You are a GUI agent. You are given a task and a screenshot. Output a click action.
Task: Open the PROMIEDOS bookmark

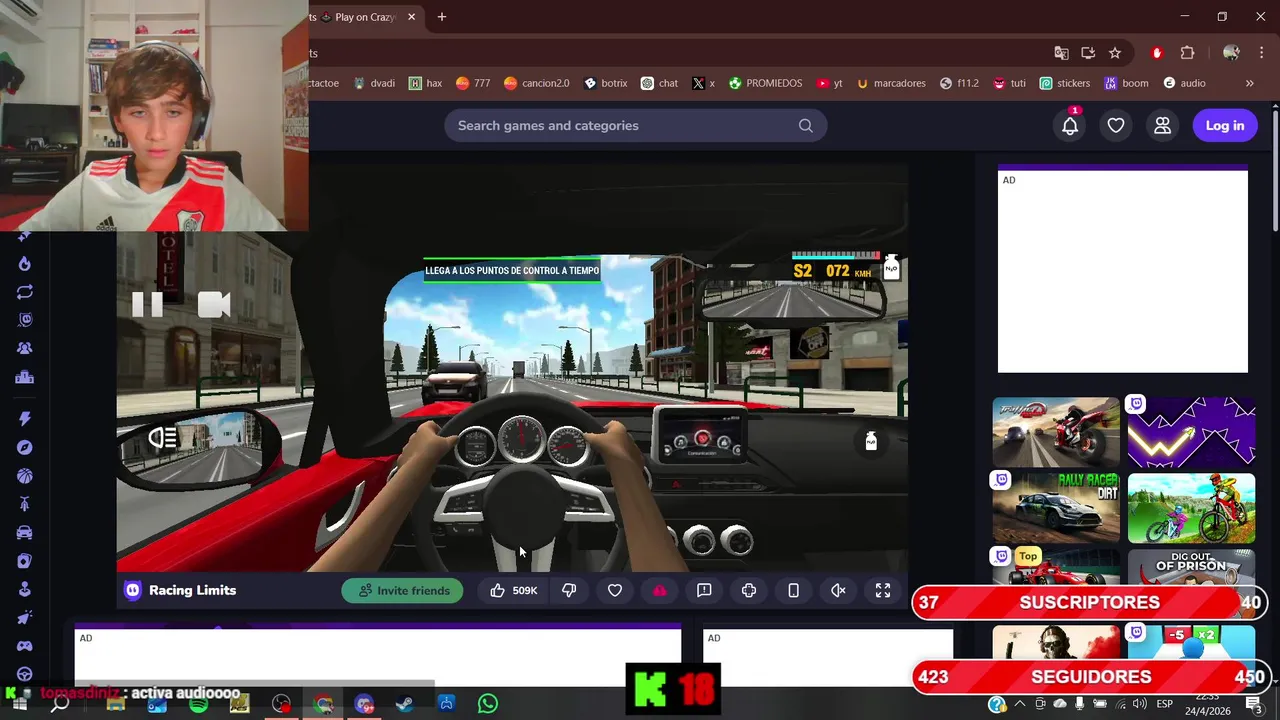point(765,83)
